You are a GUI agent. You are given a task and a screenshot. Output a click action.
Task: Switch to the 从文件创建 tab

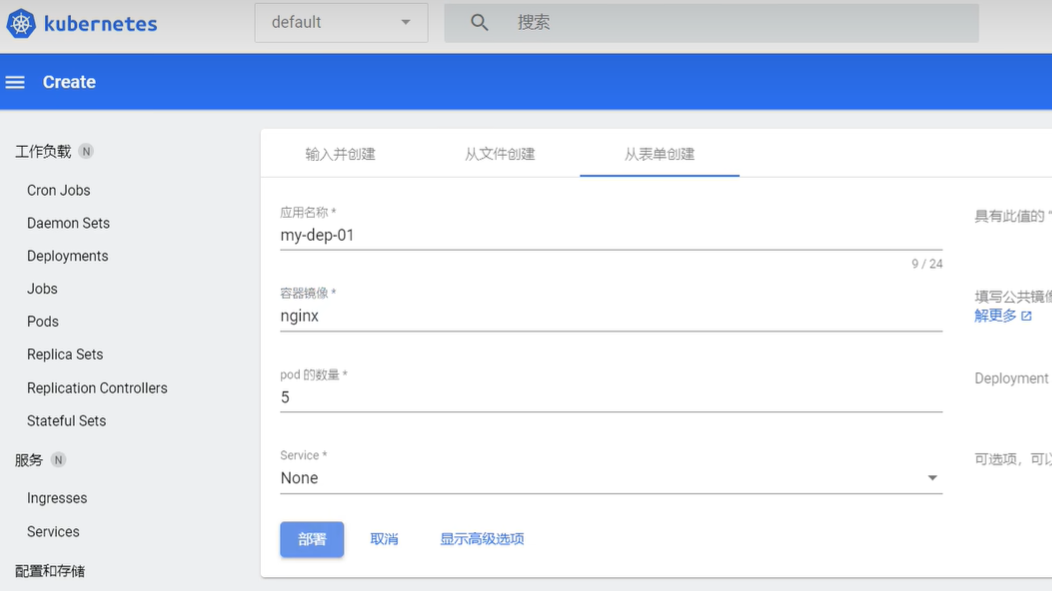coord(499,154)
